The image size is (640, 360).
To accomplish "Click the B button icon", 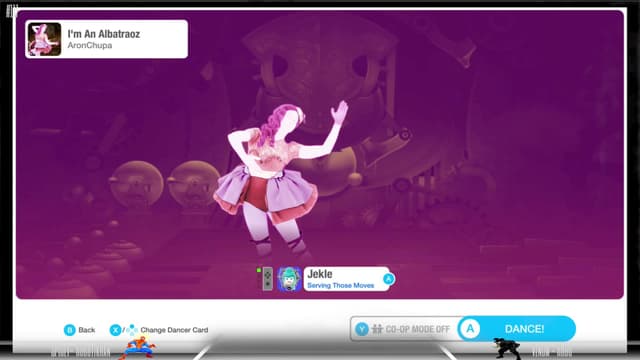I will coord(70,330).
